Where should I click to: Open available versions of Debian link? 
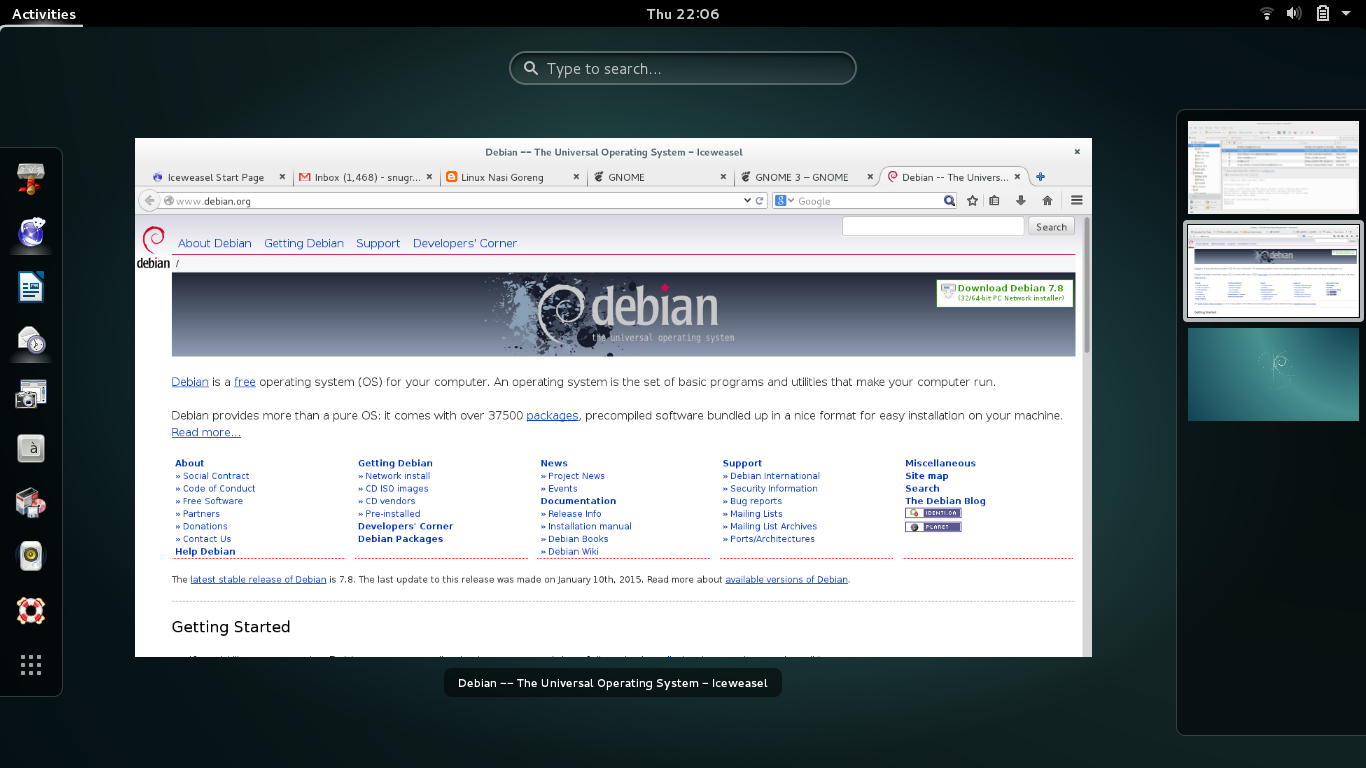(786, 579)
